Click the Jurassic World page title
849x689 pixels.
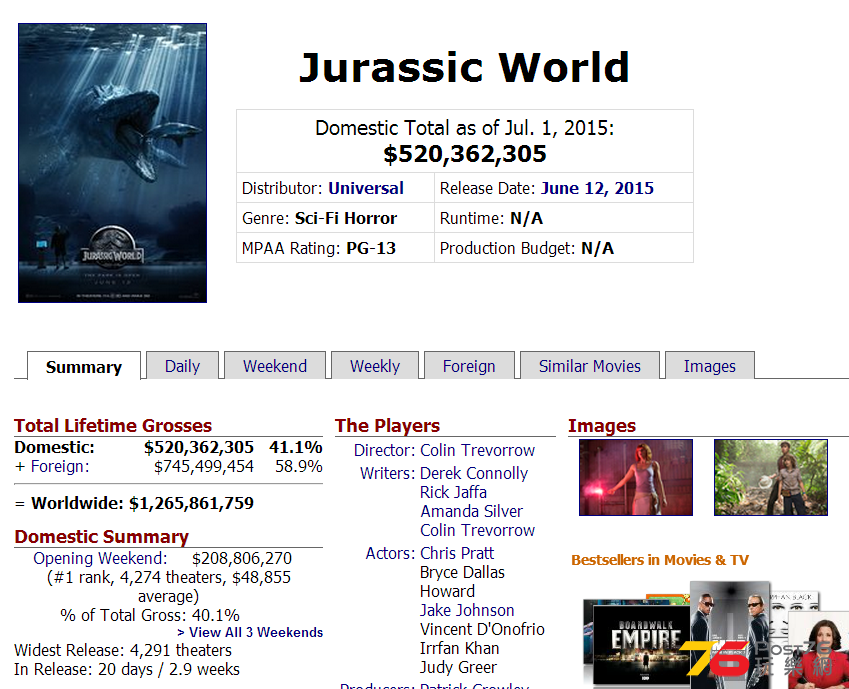(x=465, y=67)
